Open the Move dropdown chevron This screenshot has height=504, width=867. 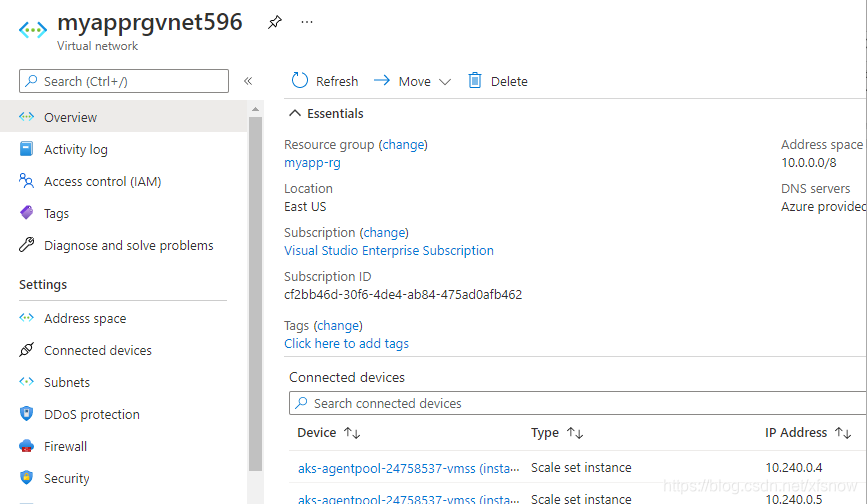point(445,82)
